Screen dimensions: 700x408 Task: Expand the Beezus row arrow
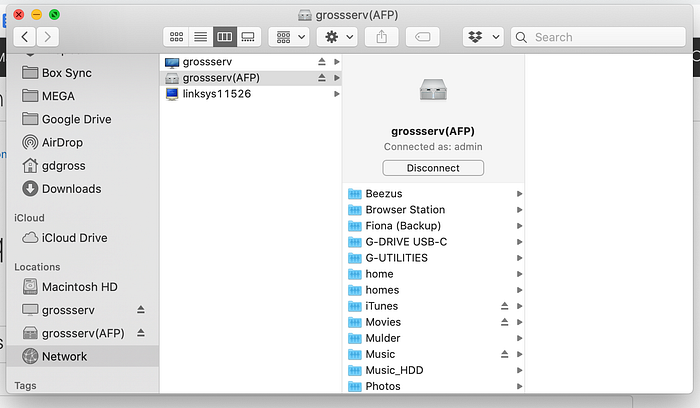point(520,194)
